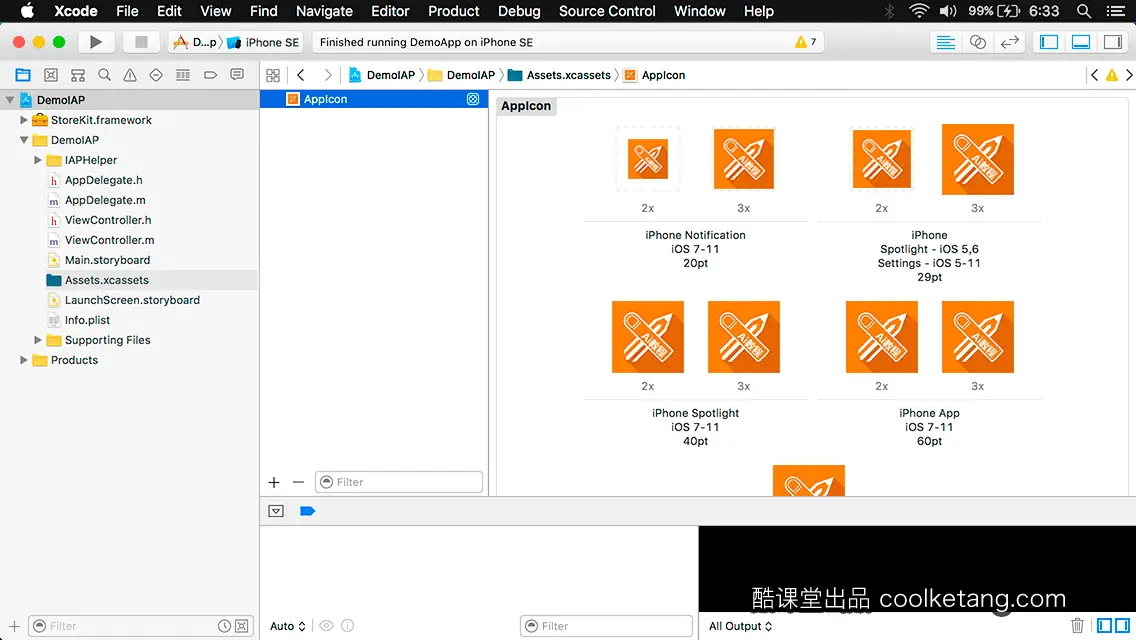This screenshot has width=1136, height=640.
Task: Remove selected asset with minus button
Action: point(298,482)
